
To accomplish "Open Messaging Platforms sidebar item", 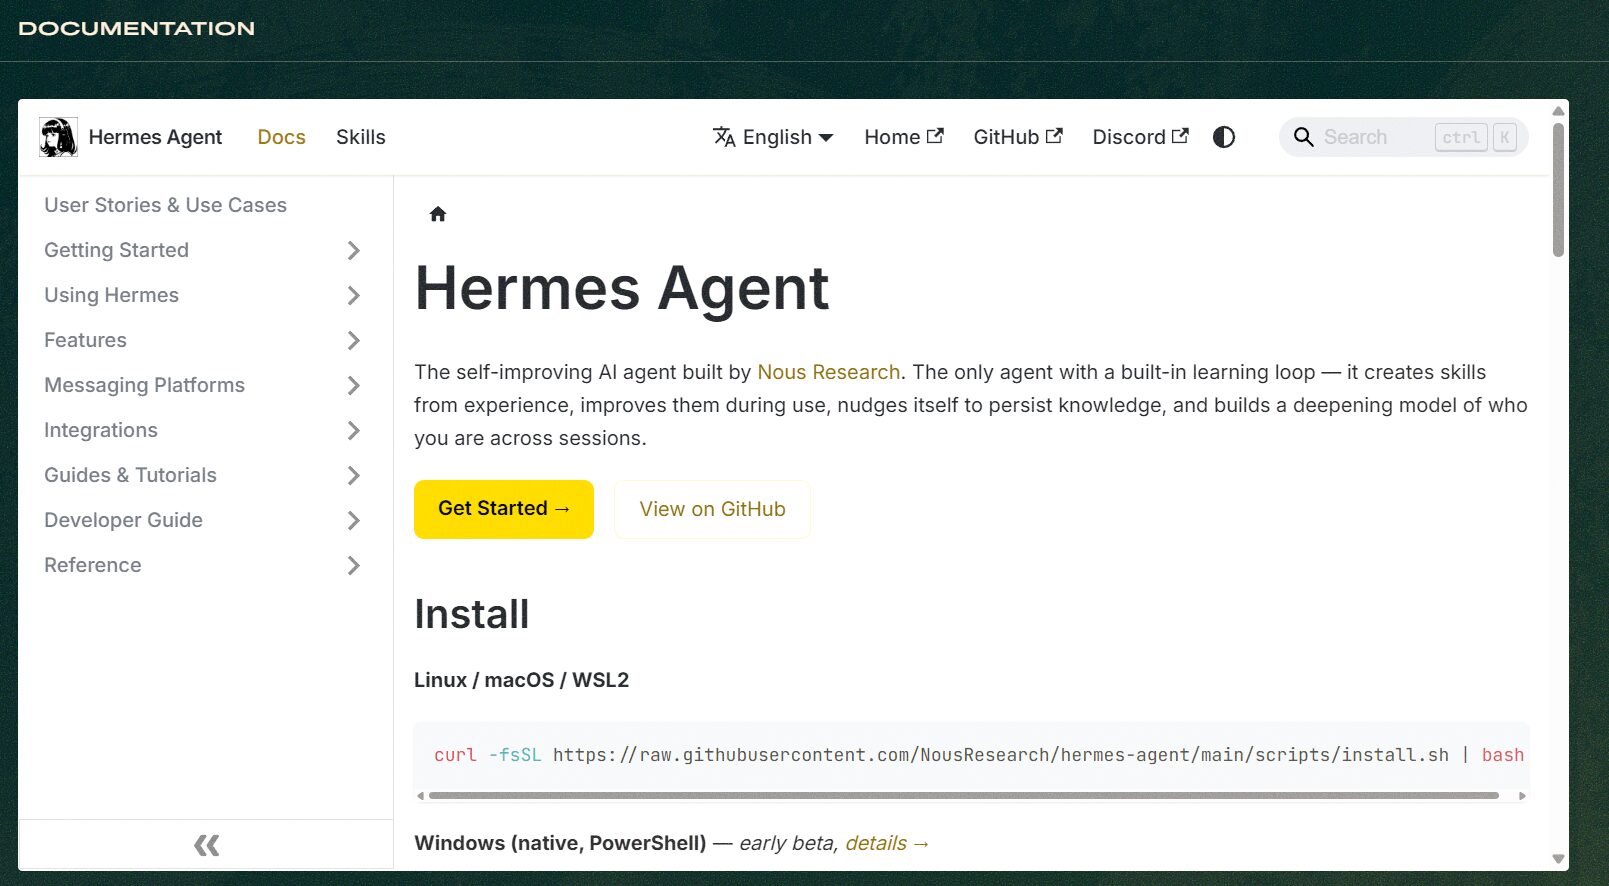I will (x=144, y=385).
